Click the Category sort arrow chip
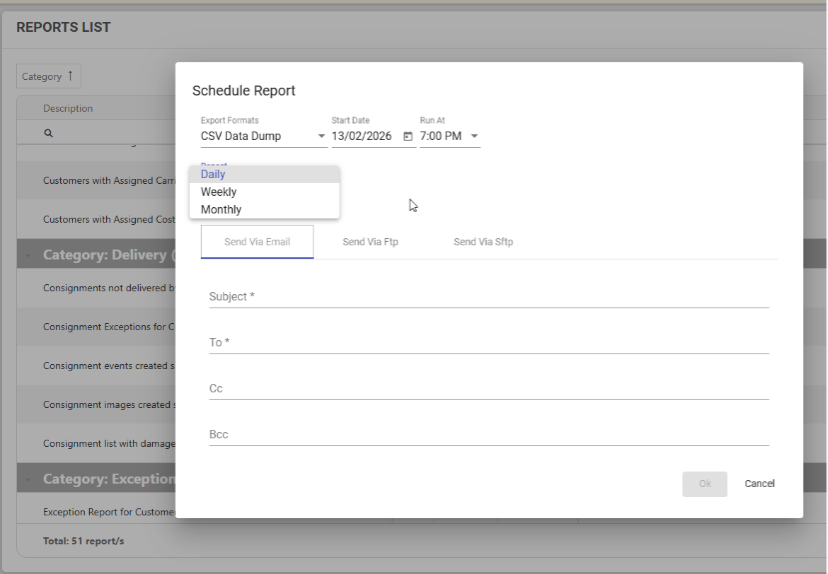 (49, 76)
